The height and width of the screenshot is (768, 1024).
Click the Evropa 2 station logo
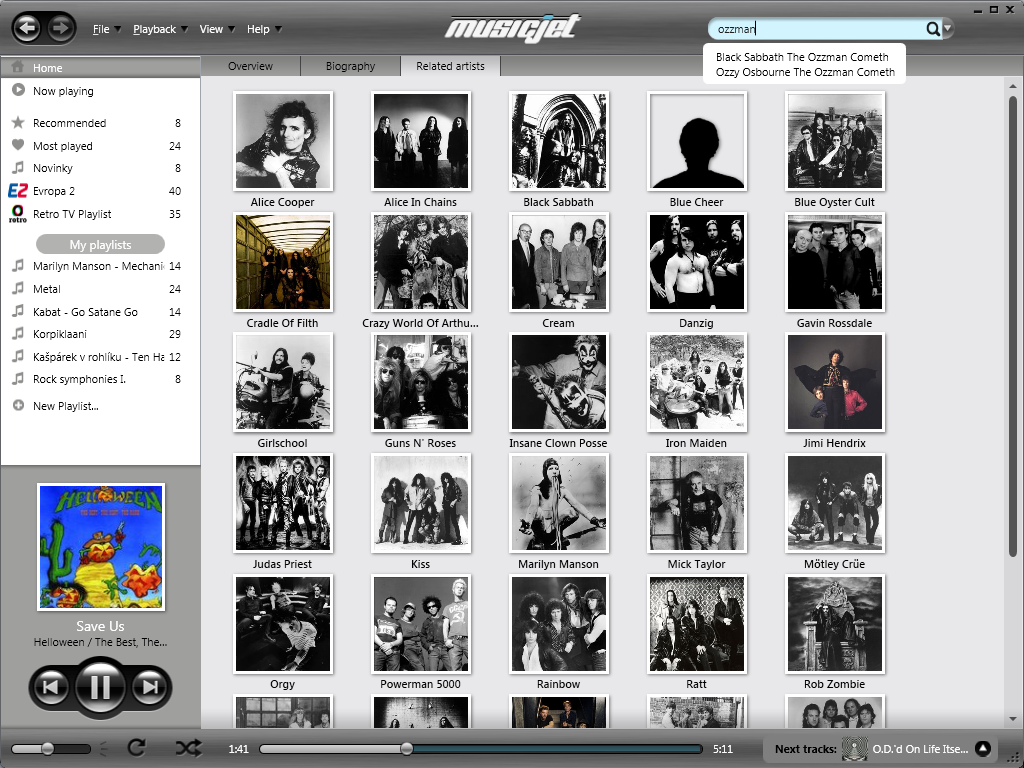[18, 191]
